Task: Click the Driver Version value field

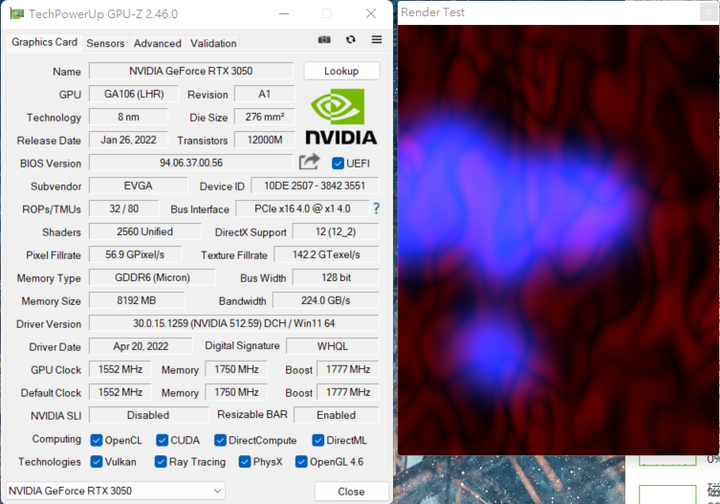Action: pos(234,323)
